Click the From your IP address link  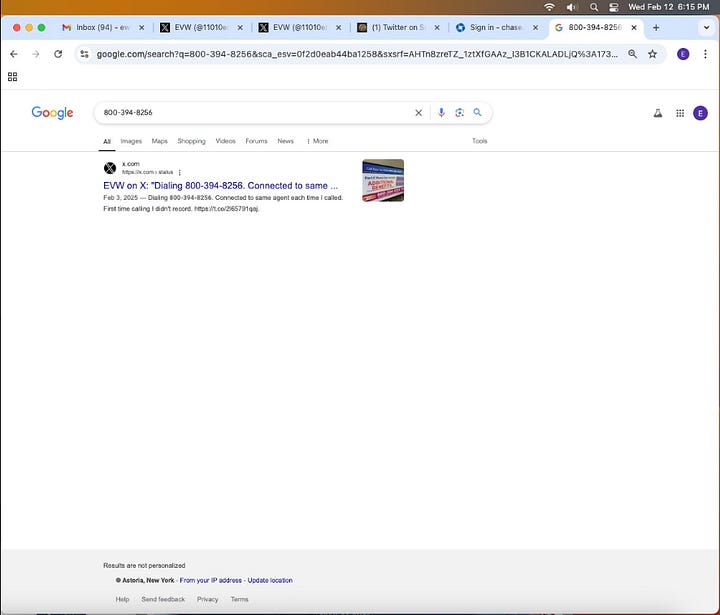coord(210,581)
